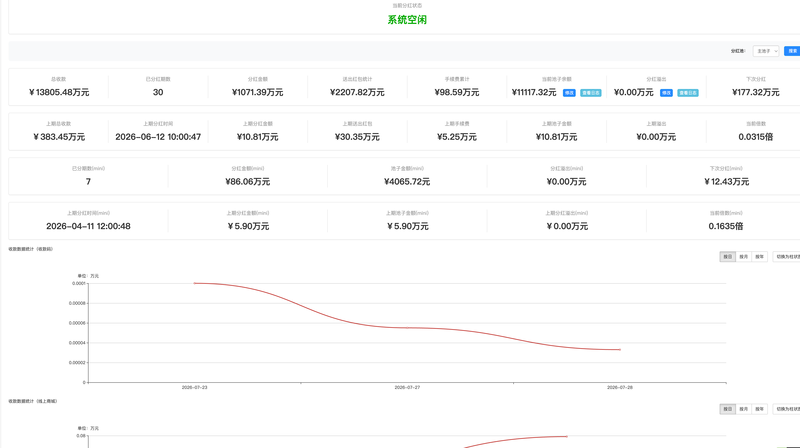Select 按日 tab in the 线上商城 chart
Viewport: 800px width, 448px height.
(728, 409)
